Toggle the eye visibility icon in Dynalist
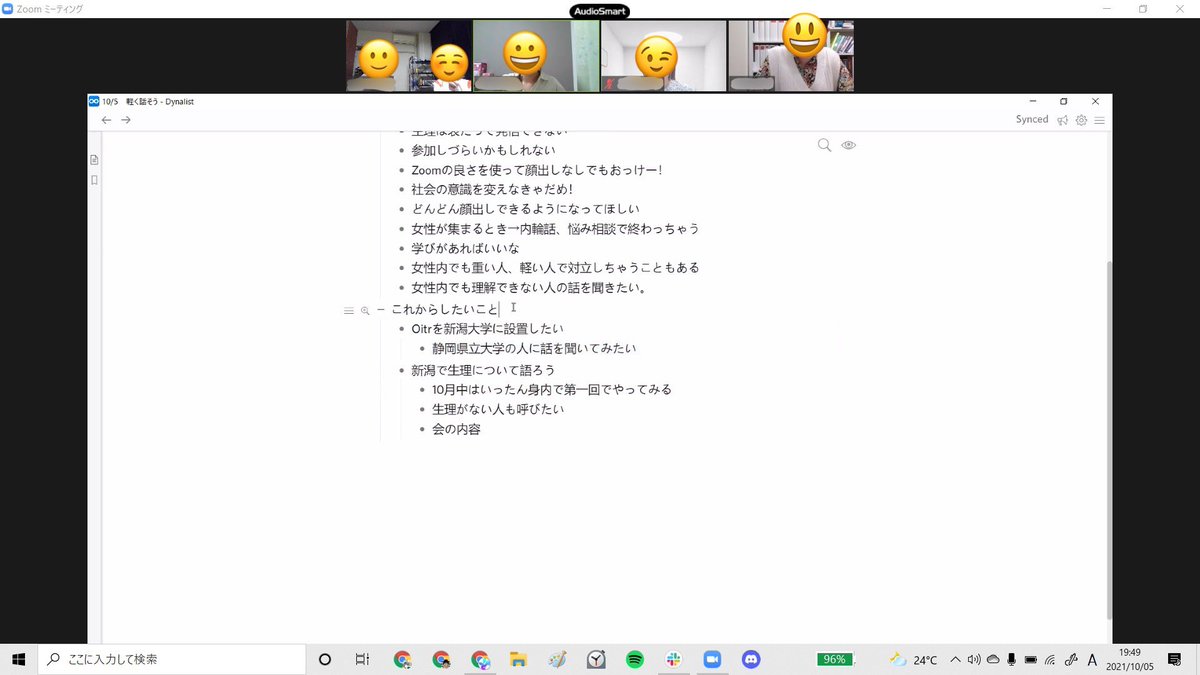This screenshot has height=675, width=1200. pyautogui.click(x=849, y=145)
